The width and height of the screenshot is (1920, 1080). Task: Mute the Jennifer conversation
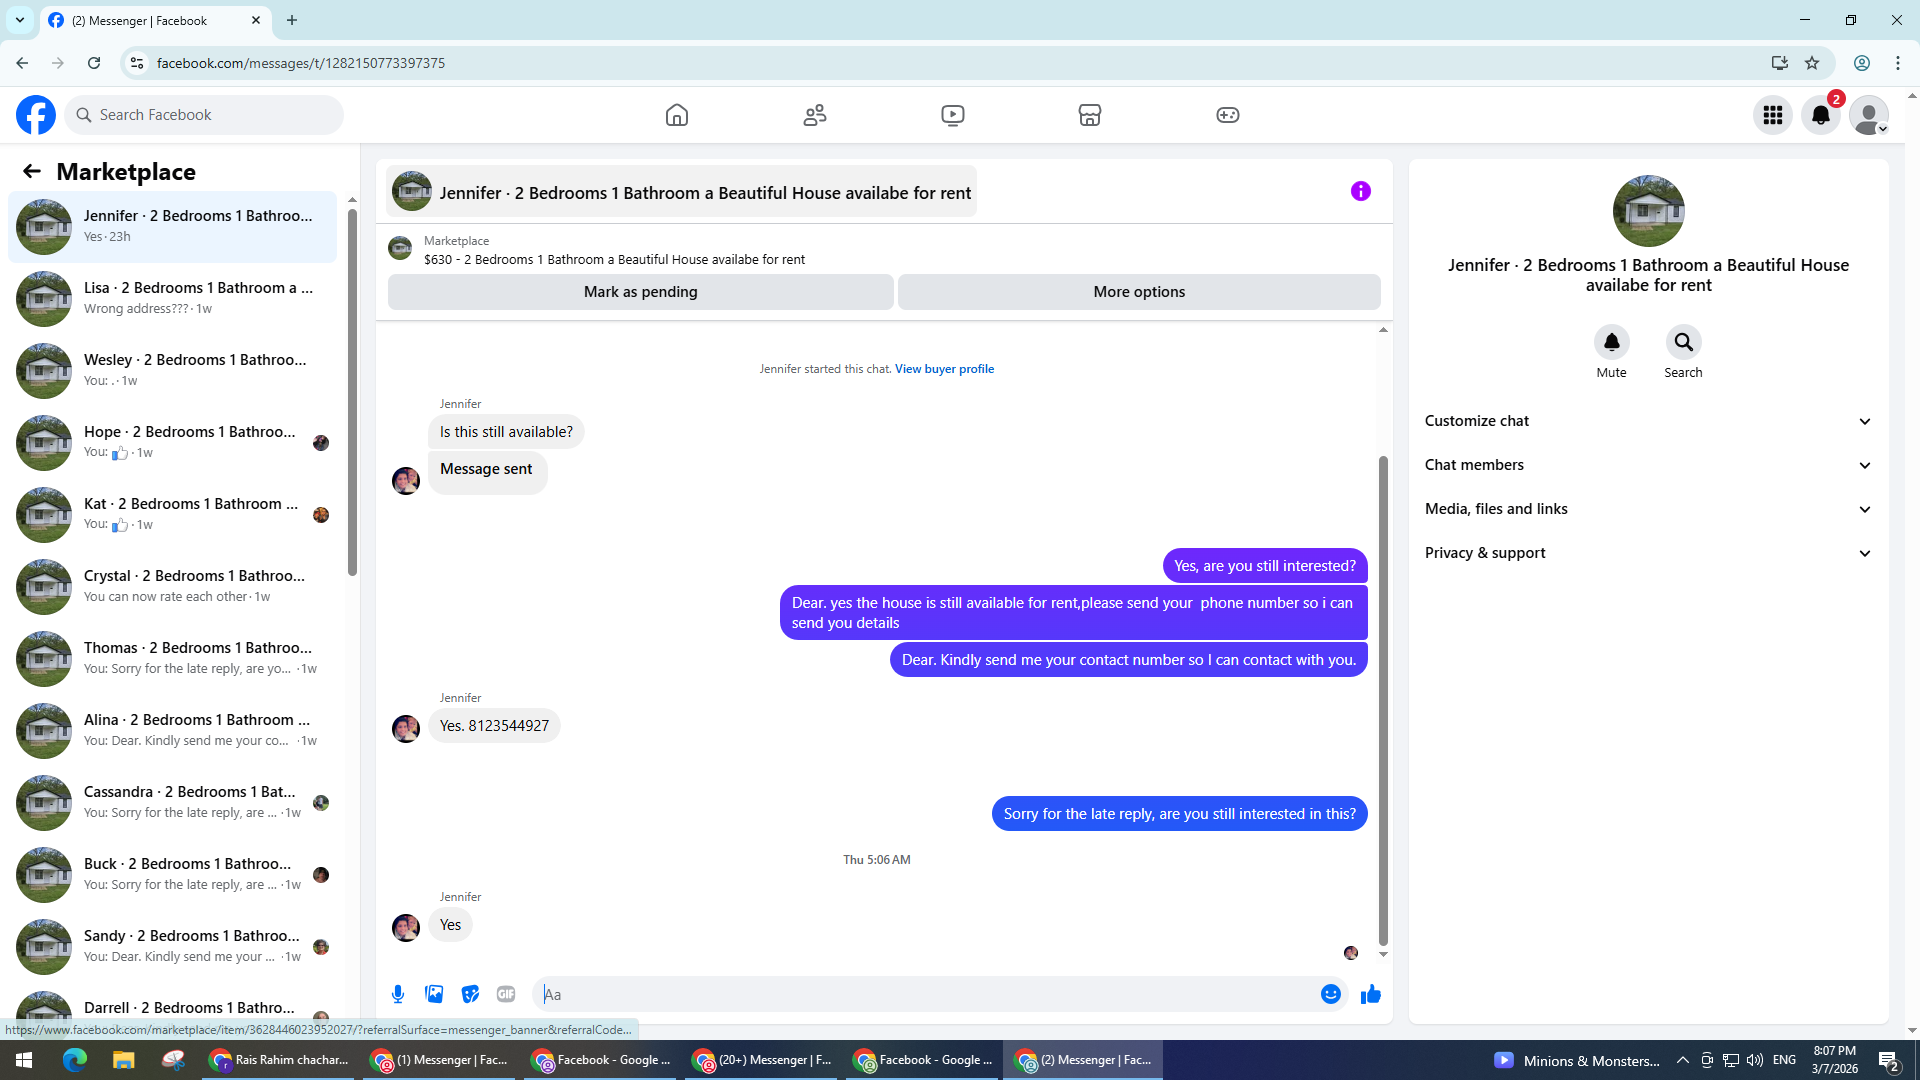coord(1611,342)
